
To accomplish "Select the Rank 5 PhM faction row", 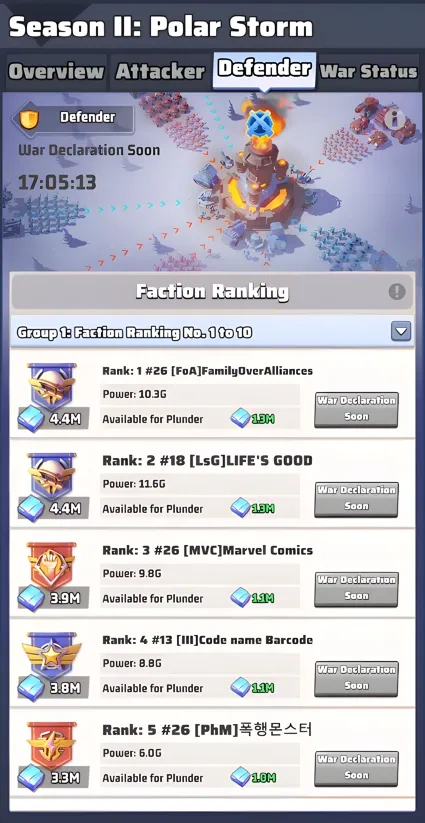I will tap(212, 753).
